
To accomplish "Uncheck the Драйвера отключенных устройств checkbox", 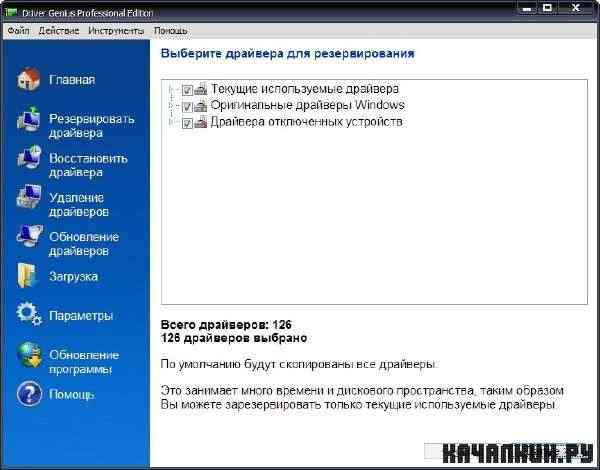I will coord(187,123).
